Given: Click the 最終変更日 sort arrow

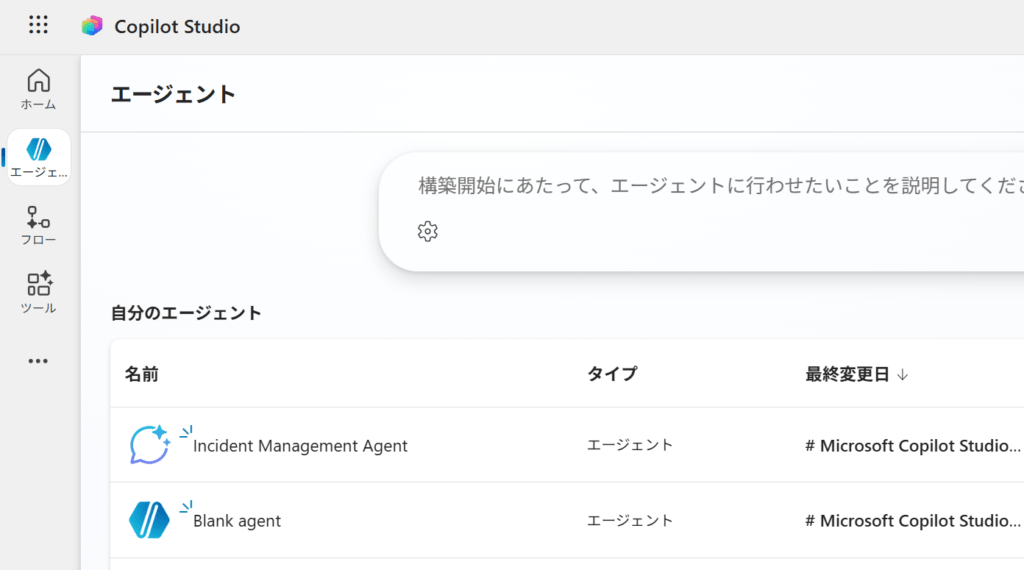Looking at the screenshot, I should click(x=902, y=374).
